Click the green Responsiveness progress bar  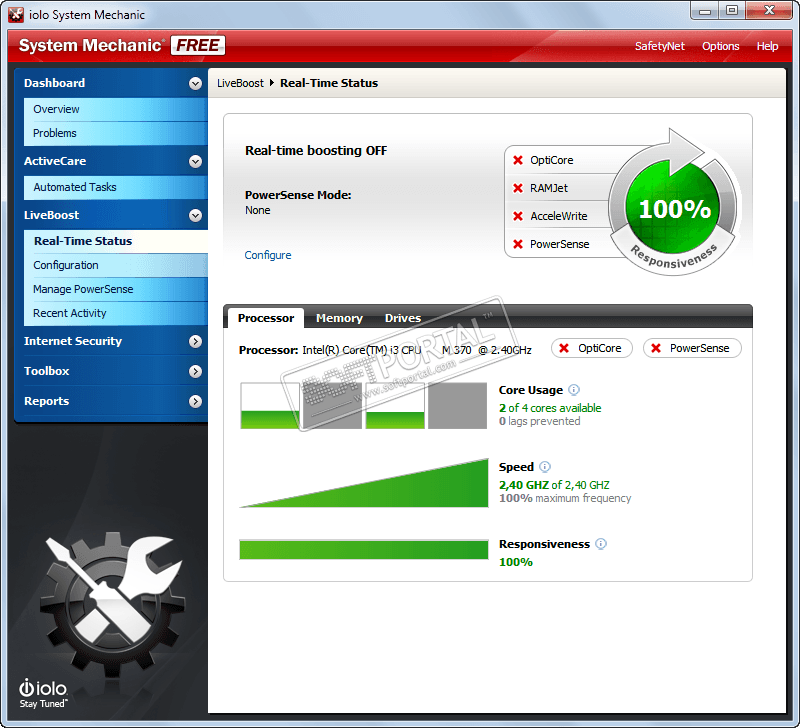point(364,550)
